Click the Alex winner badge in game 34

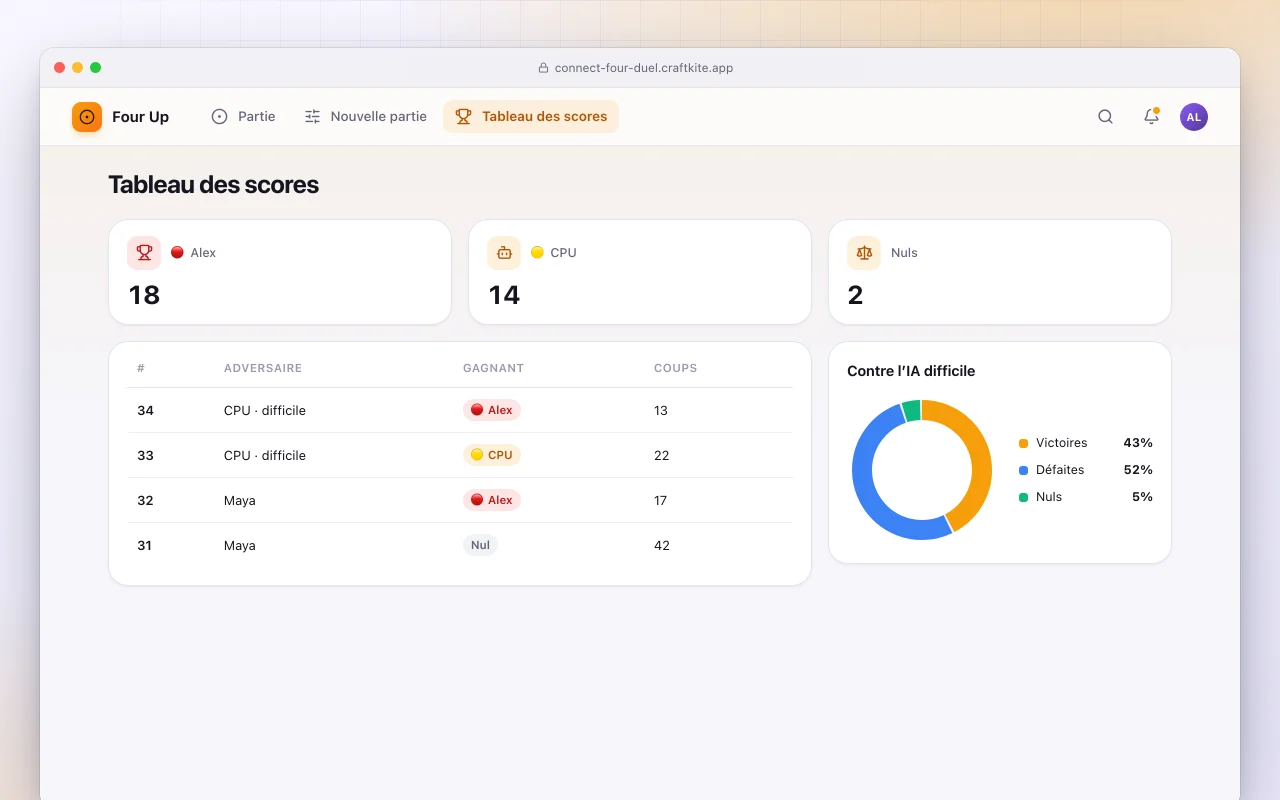pos(492,410)
